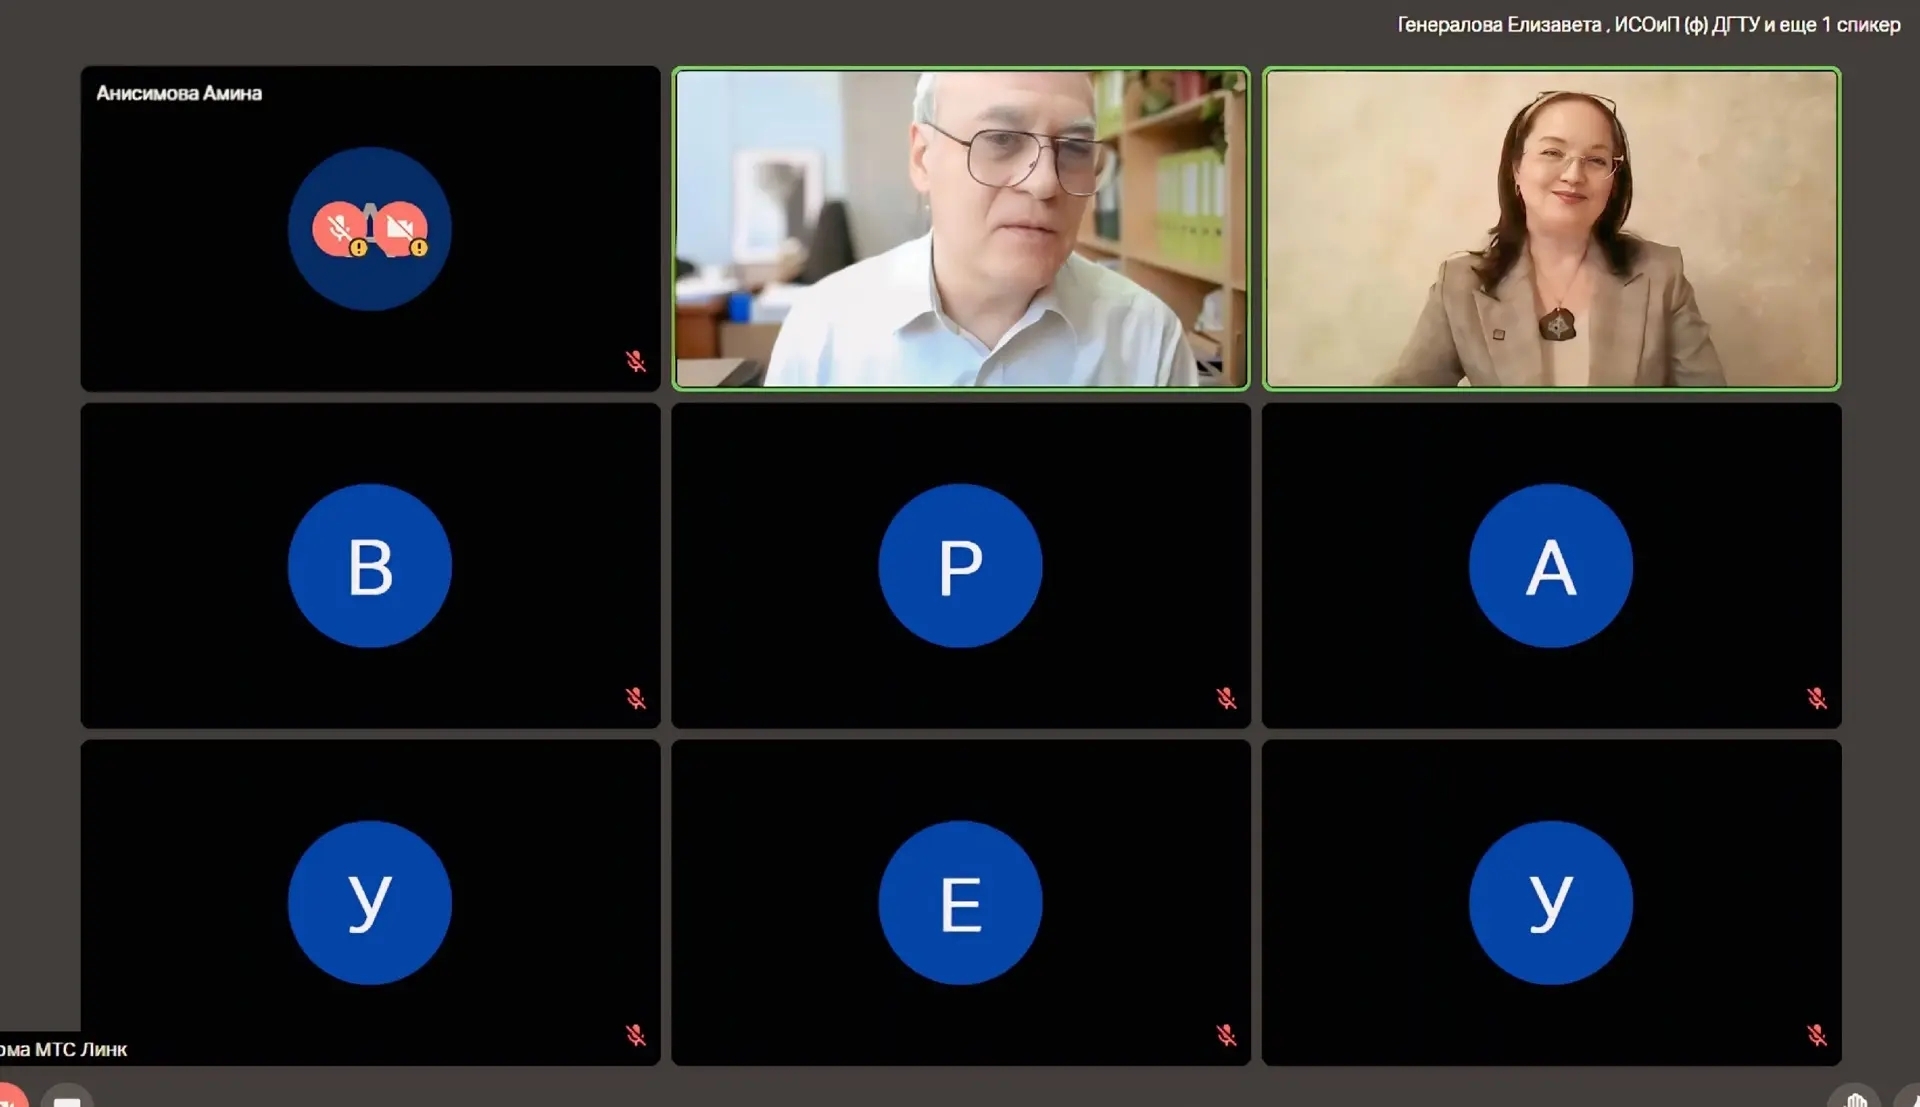1920x1107 pixels.
Task: Click the muted mic icon in Анисимова Амина's tile
Action: pos(635,361)
